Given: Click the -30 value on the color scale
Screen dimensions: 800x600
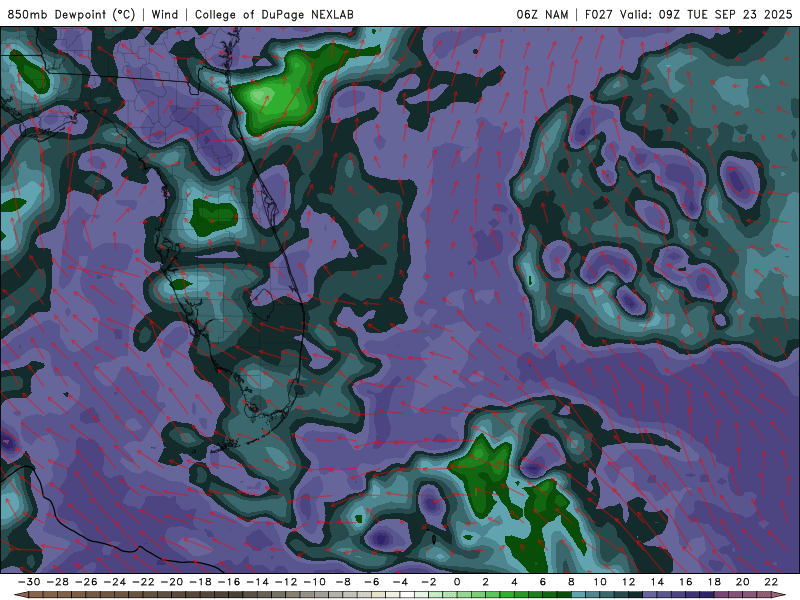Looking at the screenshot, I should [29, 582].
